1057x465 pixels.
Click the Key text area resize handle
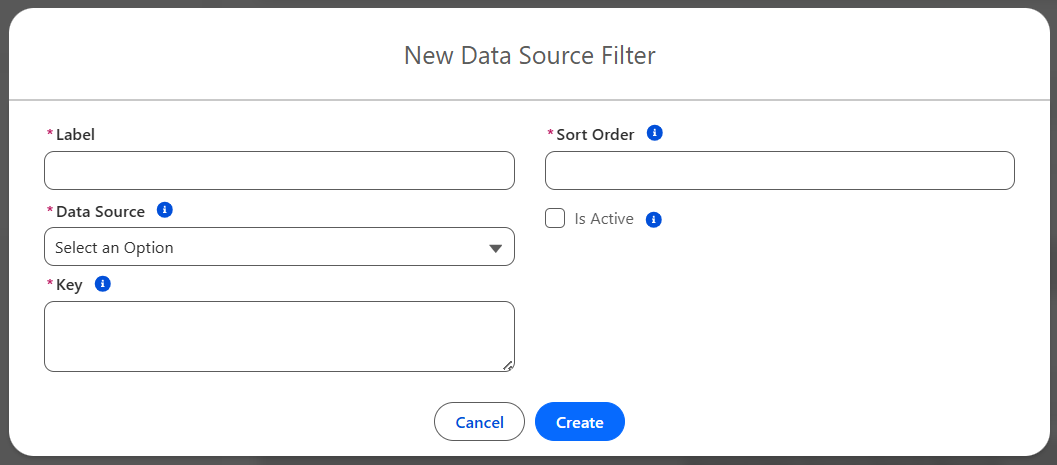508,366
